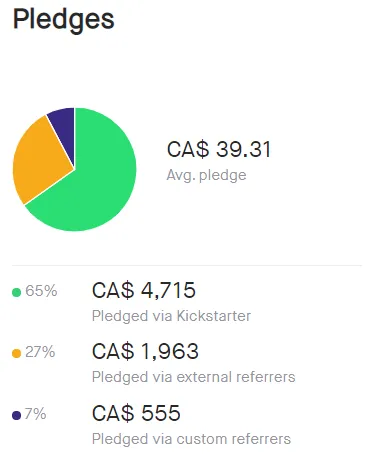Click the 7% percentage label

pyautogui.click(x=36, y=414)
